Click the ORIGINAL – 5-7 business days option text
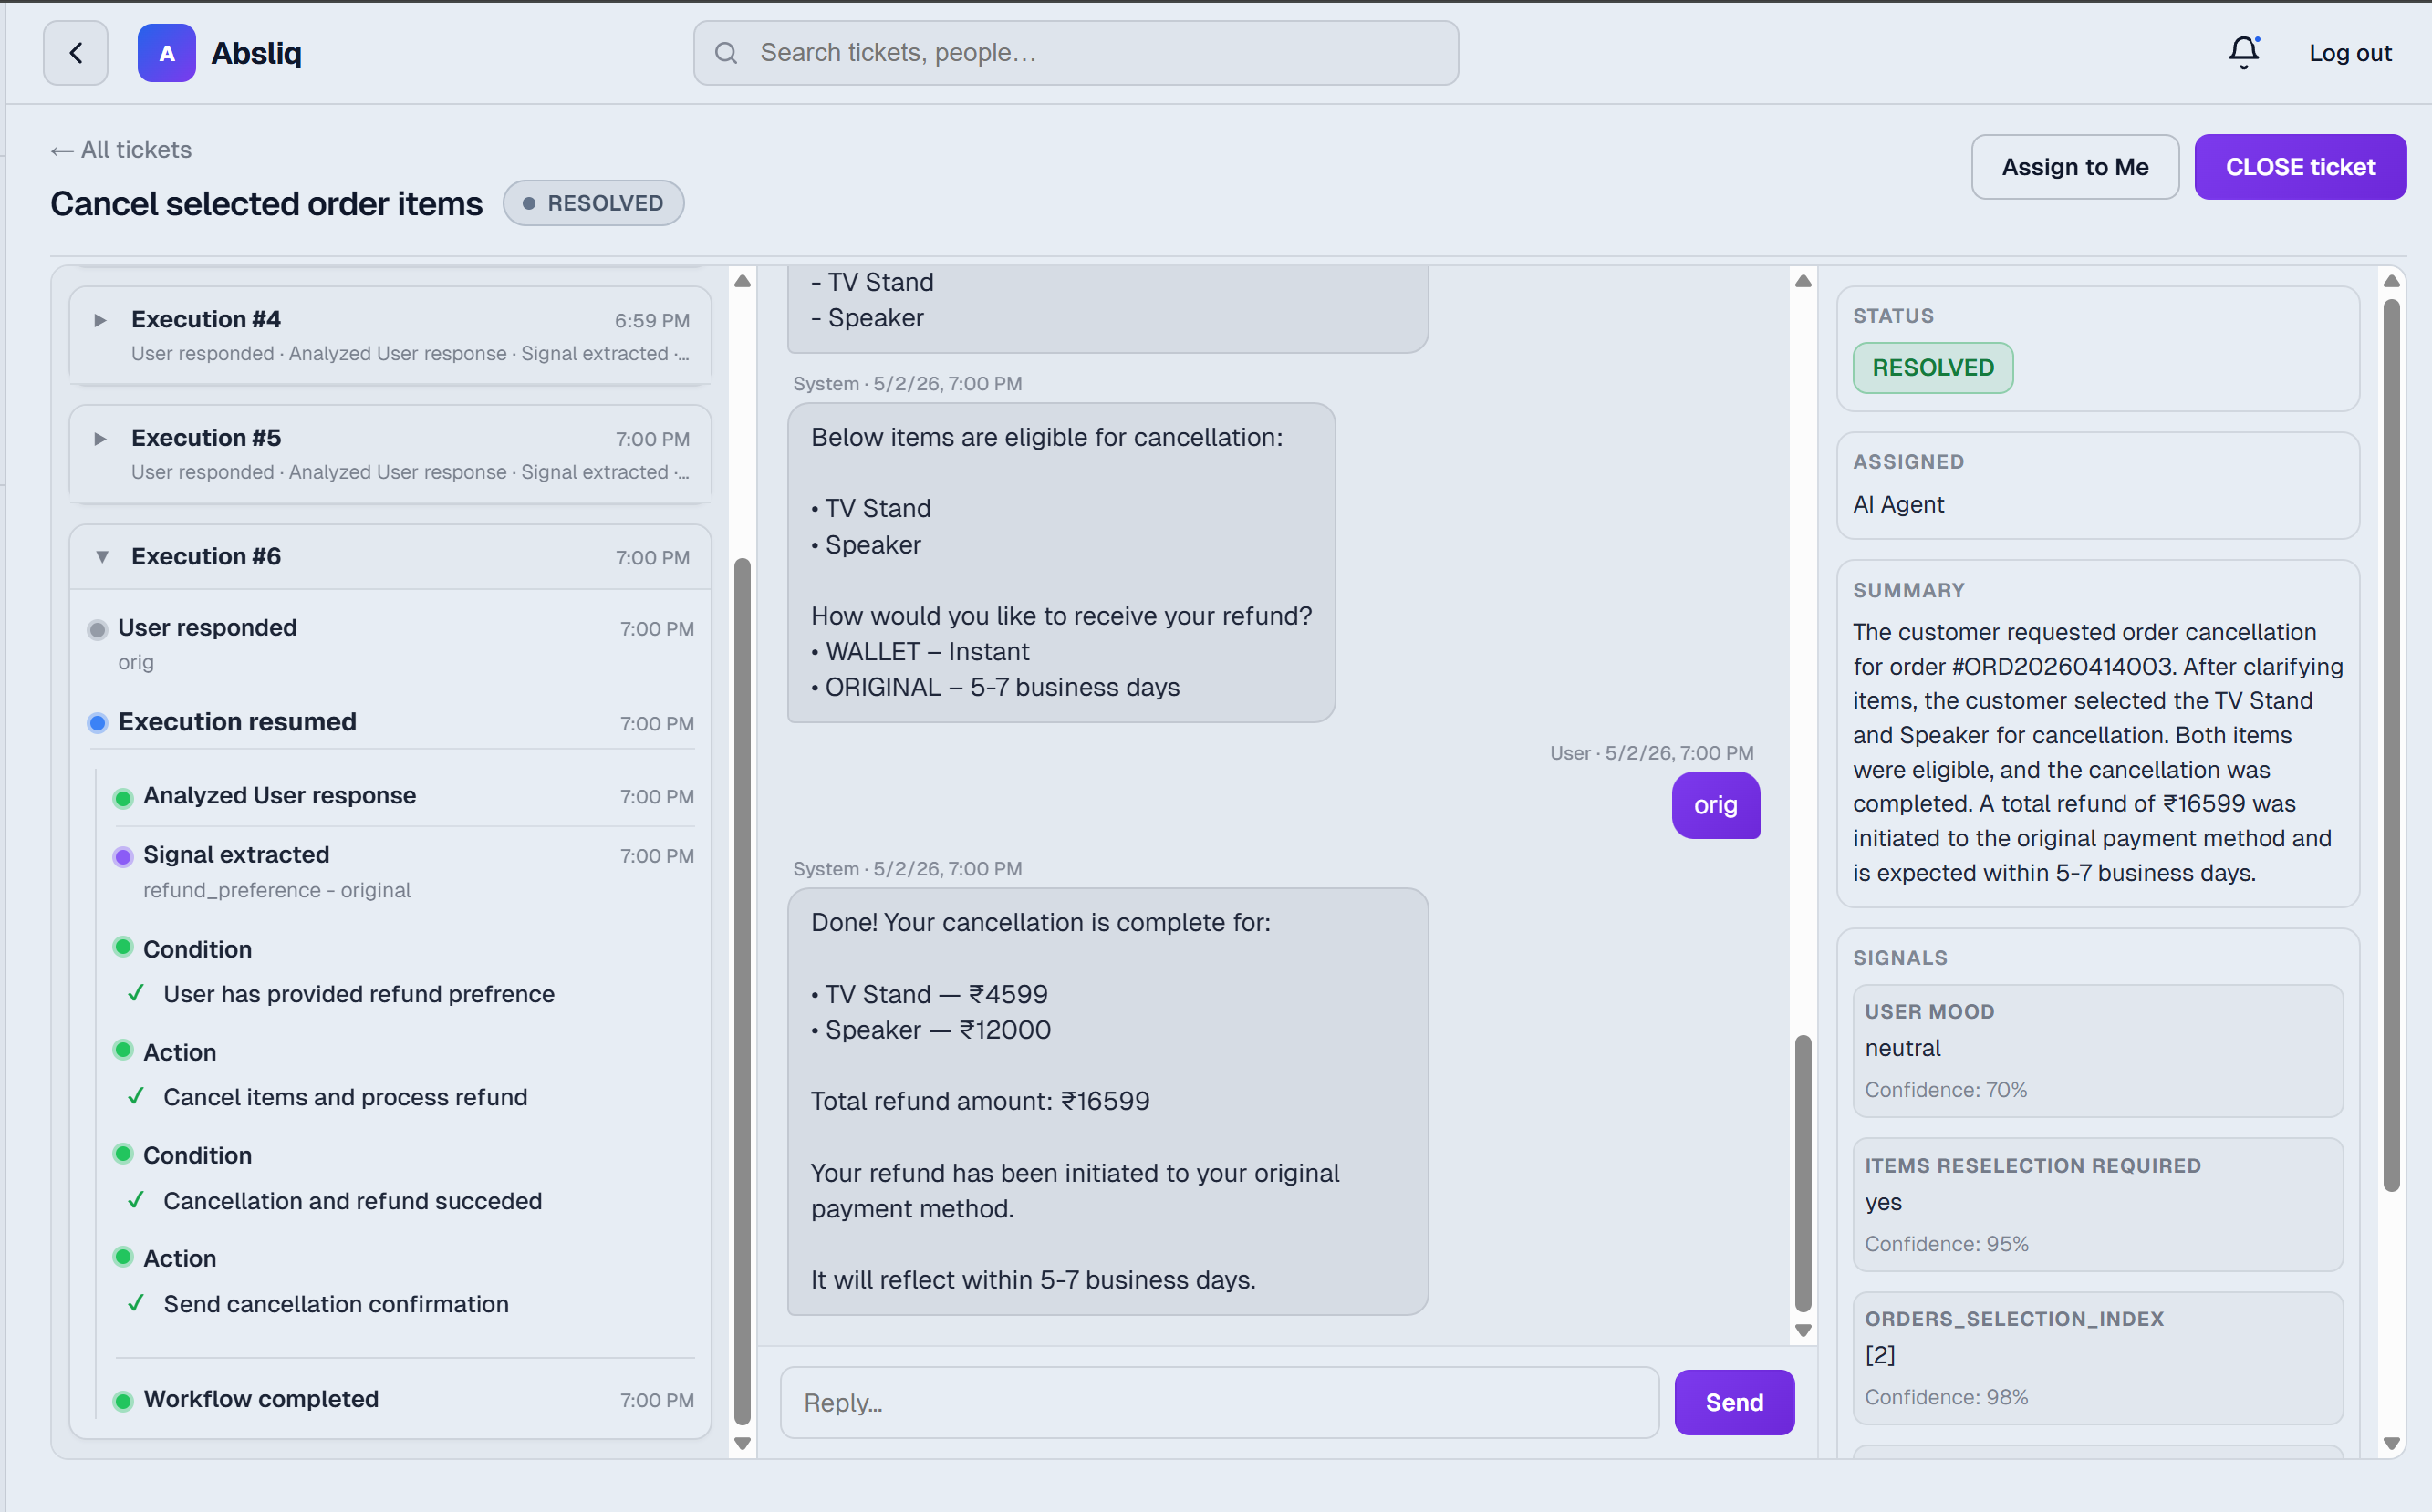Image resolution: width=2432 pixels, height=1512 pixels. [x=995, y=687]
